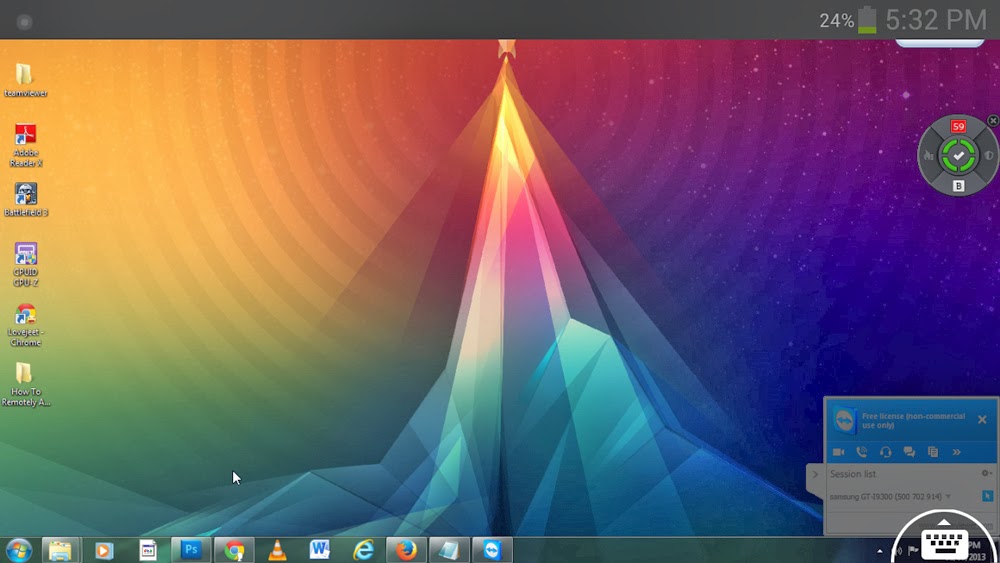Launch the Lovejeet - Chrome shortcut
This screenshot has width=1000, height=563.
click(26, 325)
